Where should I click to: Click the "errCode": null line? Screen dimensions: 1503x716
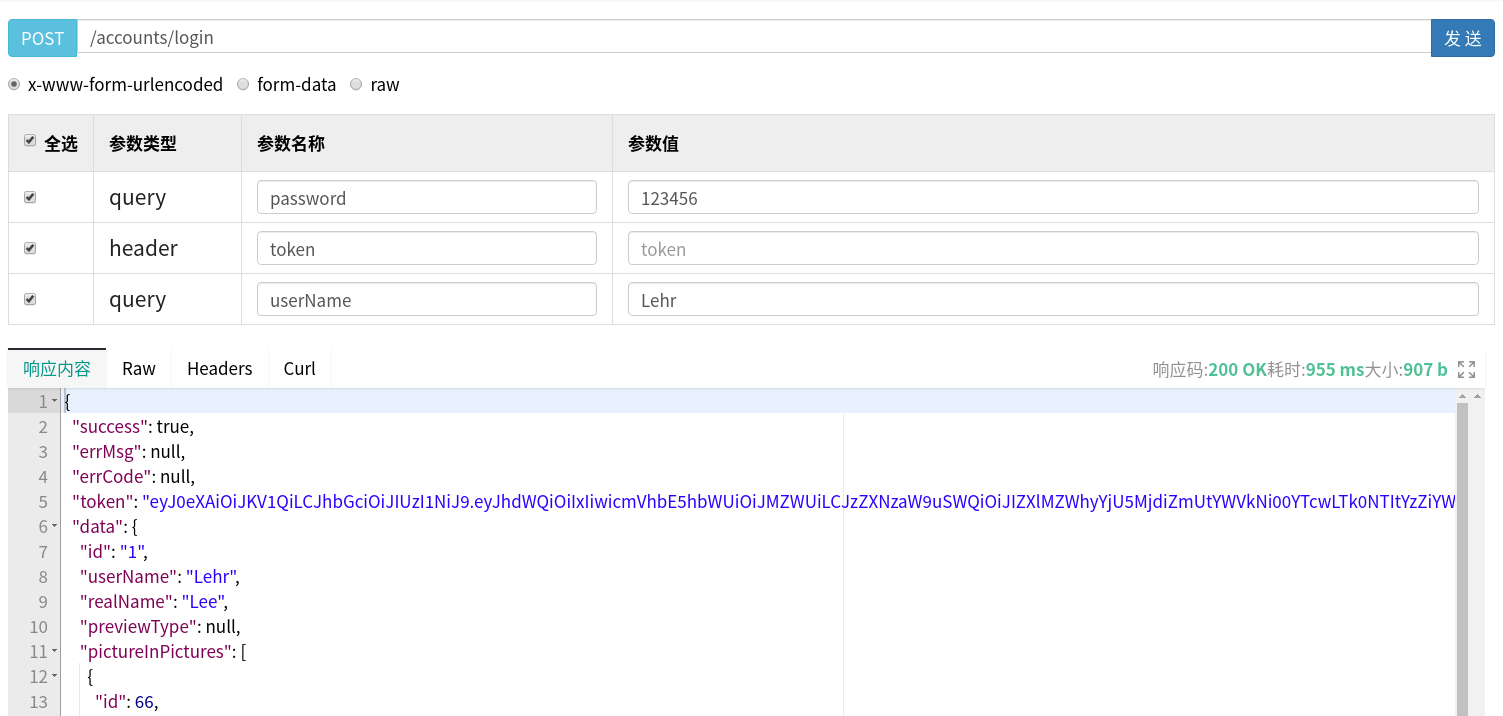(x=133, y=476)
